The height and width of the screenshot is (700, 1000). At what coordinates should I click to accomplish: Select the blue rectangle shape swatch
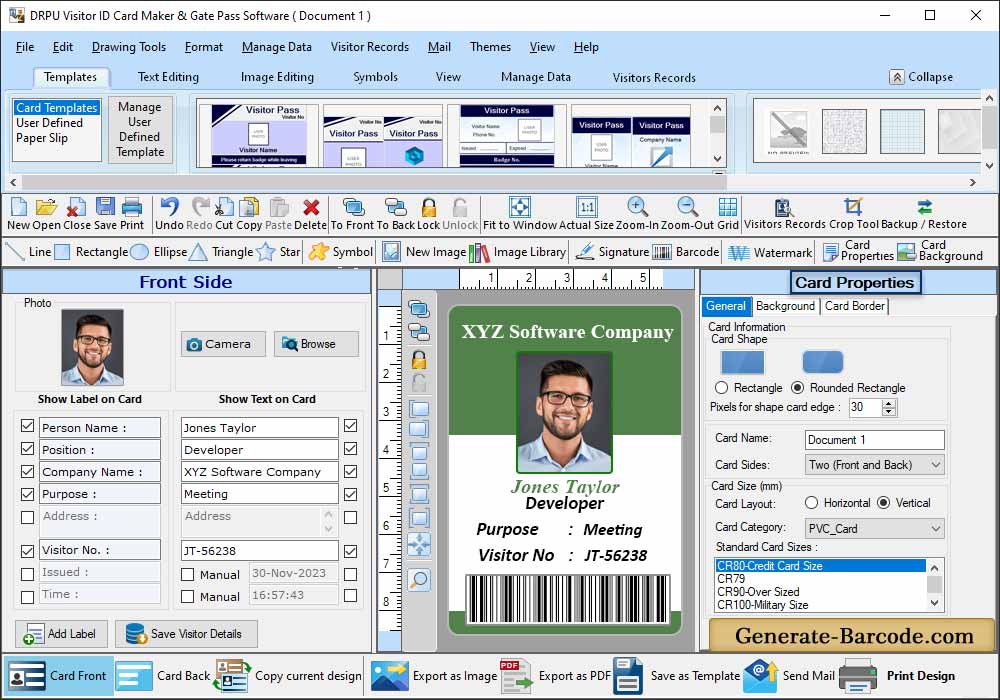(x=742, y=362)
